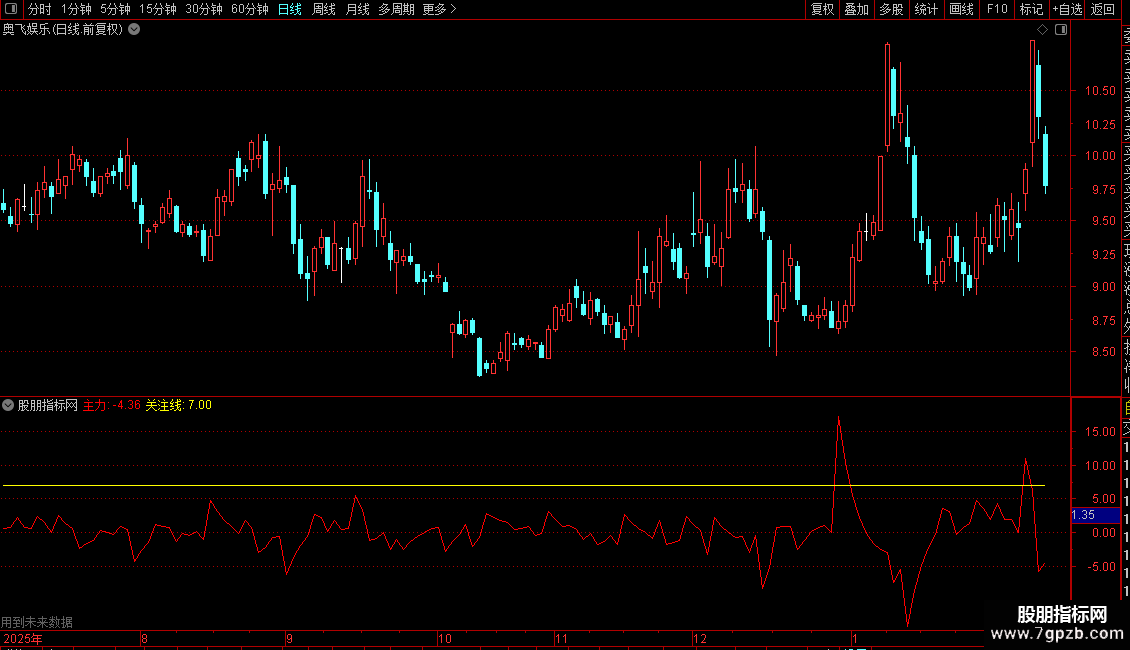Open the 画线 drawing tools
The width and height of the screenshot is (1130, 650).
coord(961,9)
